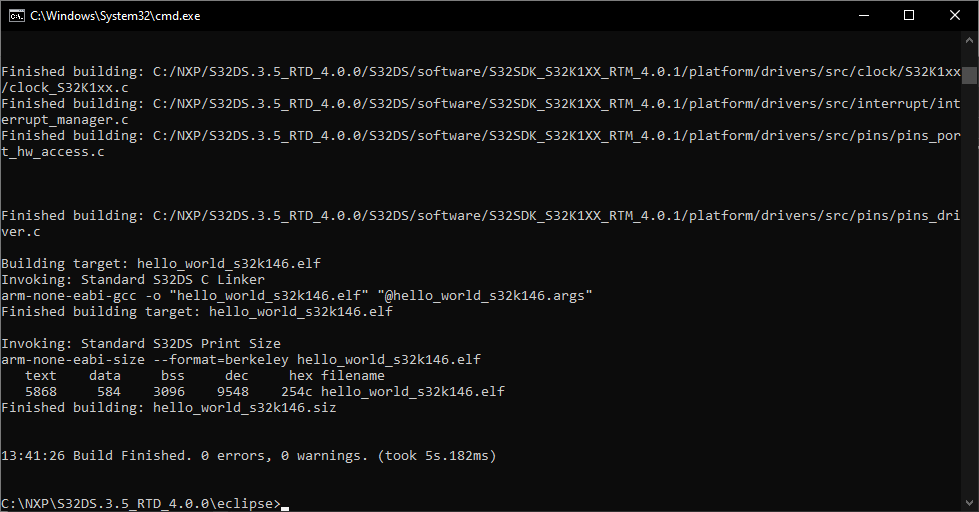
Task: Click the text size value 5868
Action: [x=41, y=391]
